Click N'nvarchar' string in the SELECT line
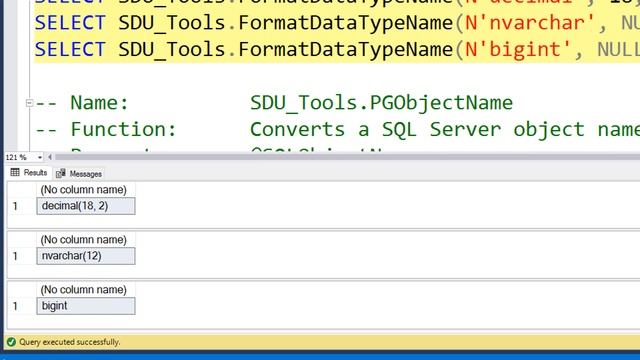The image size is (640, 360). point(530,22)
